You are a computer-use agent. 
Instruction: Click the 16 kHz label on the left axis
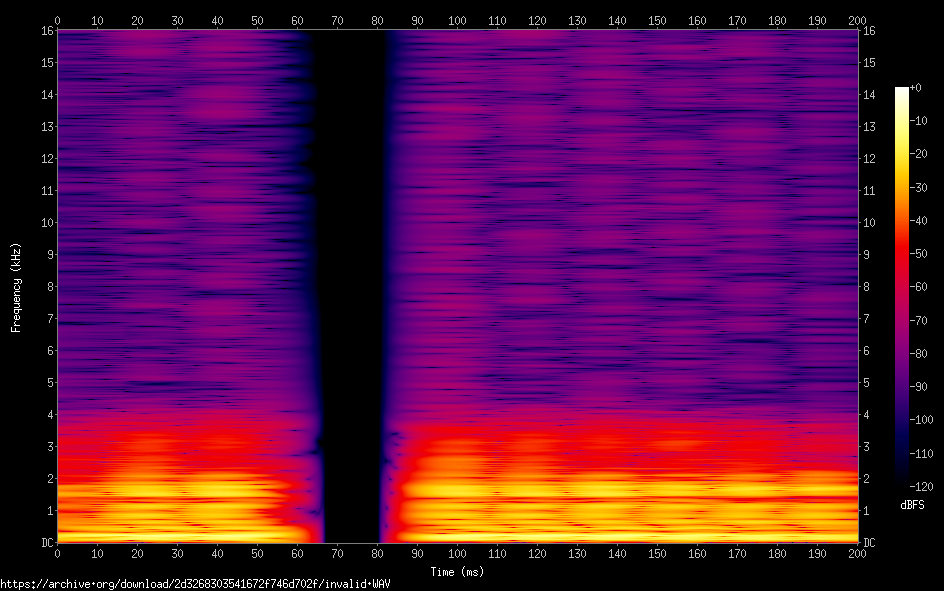click(45, 31)
